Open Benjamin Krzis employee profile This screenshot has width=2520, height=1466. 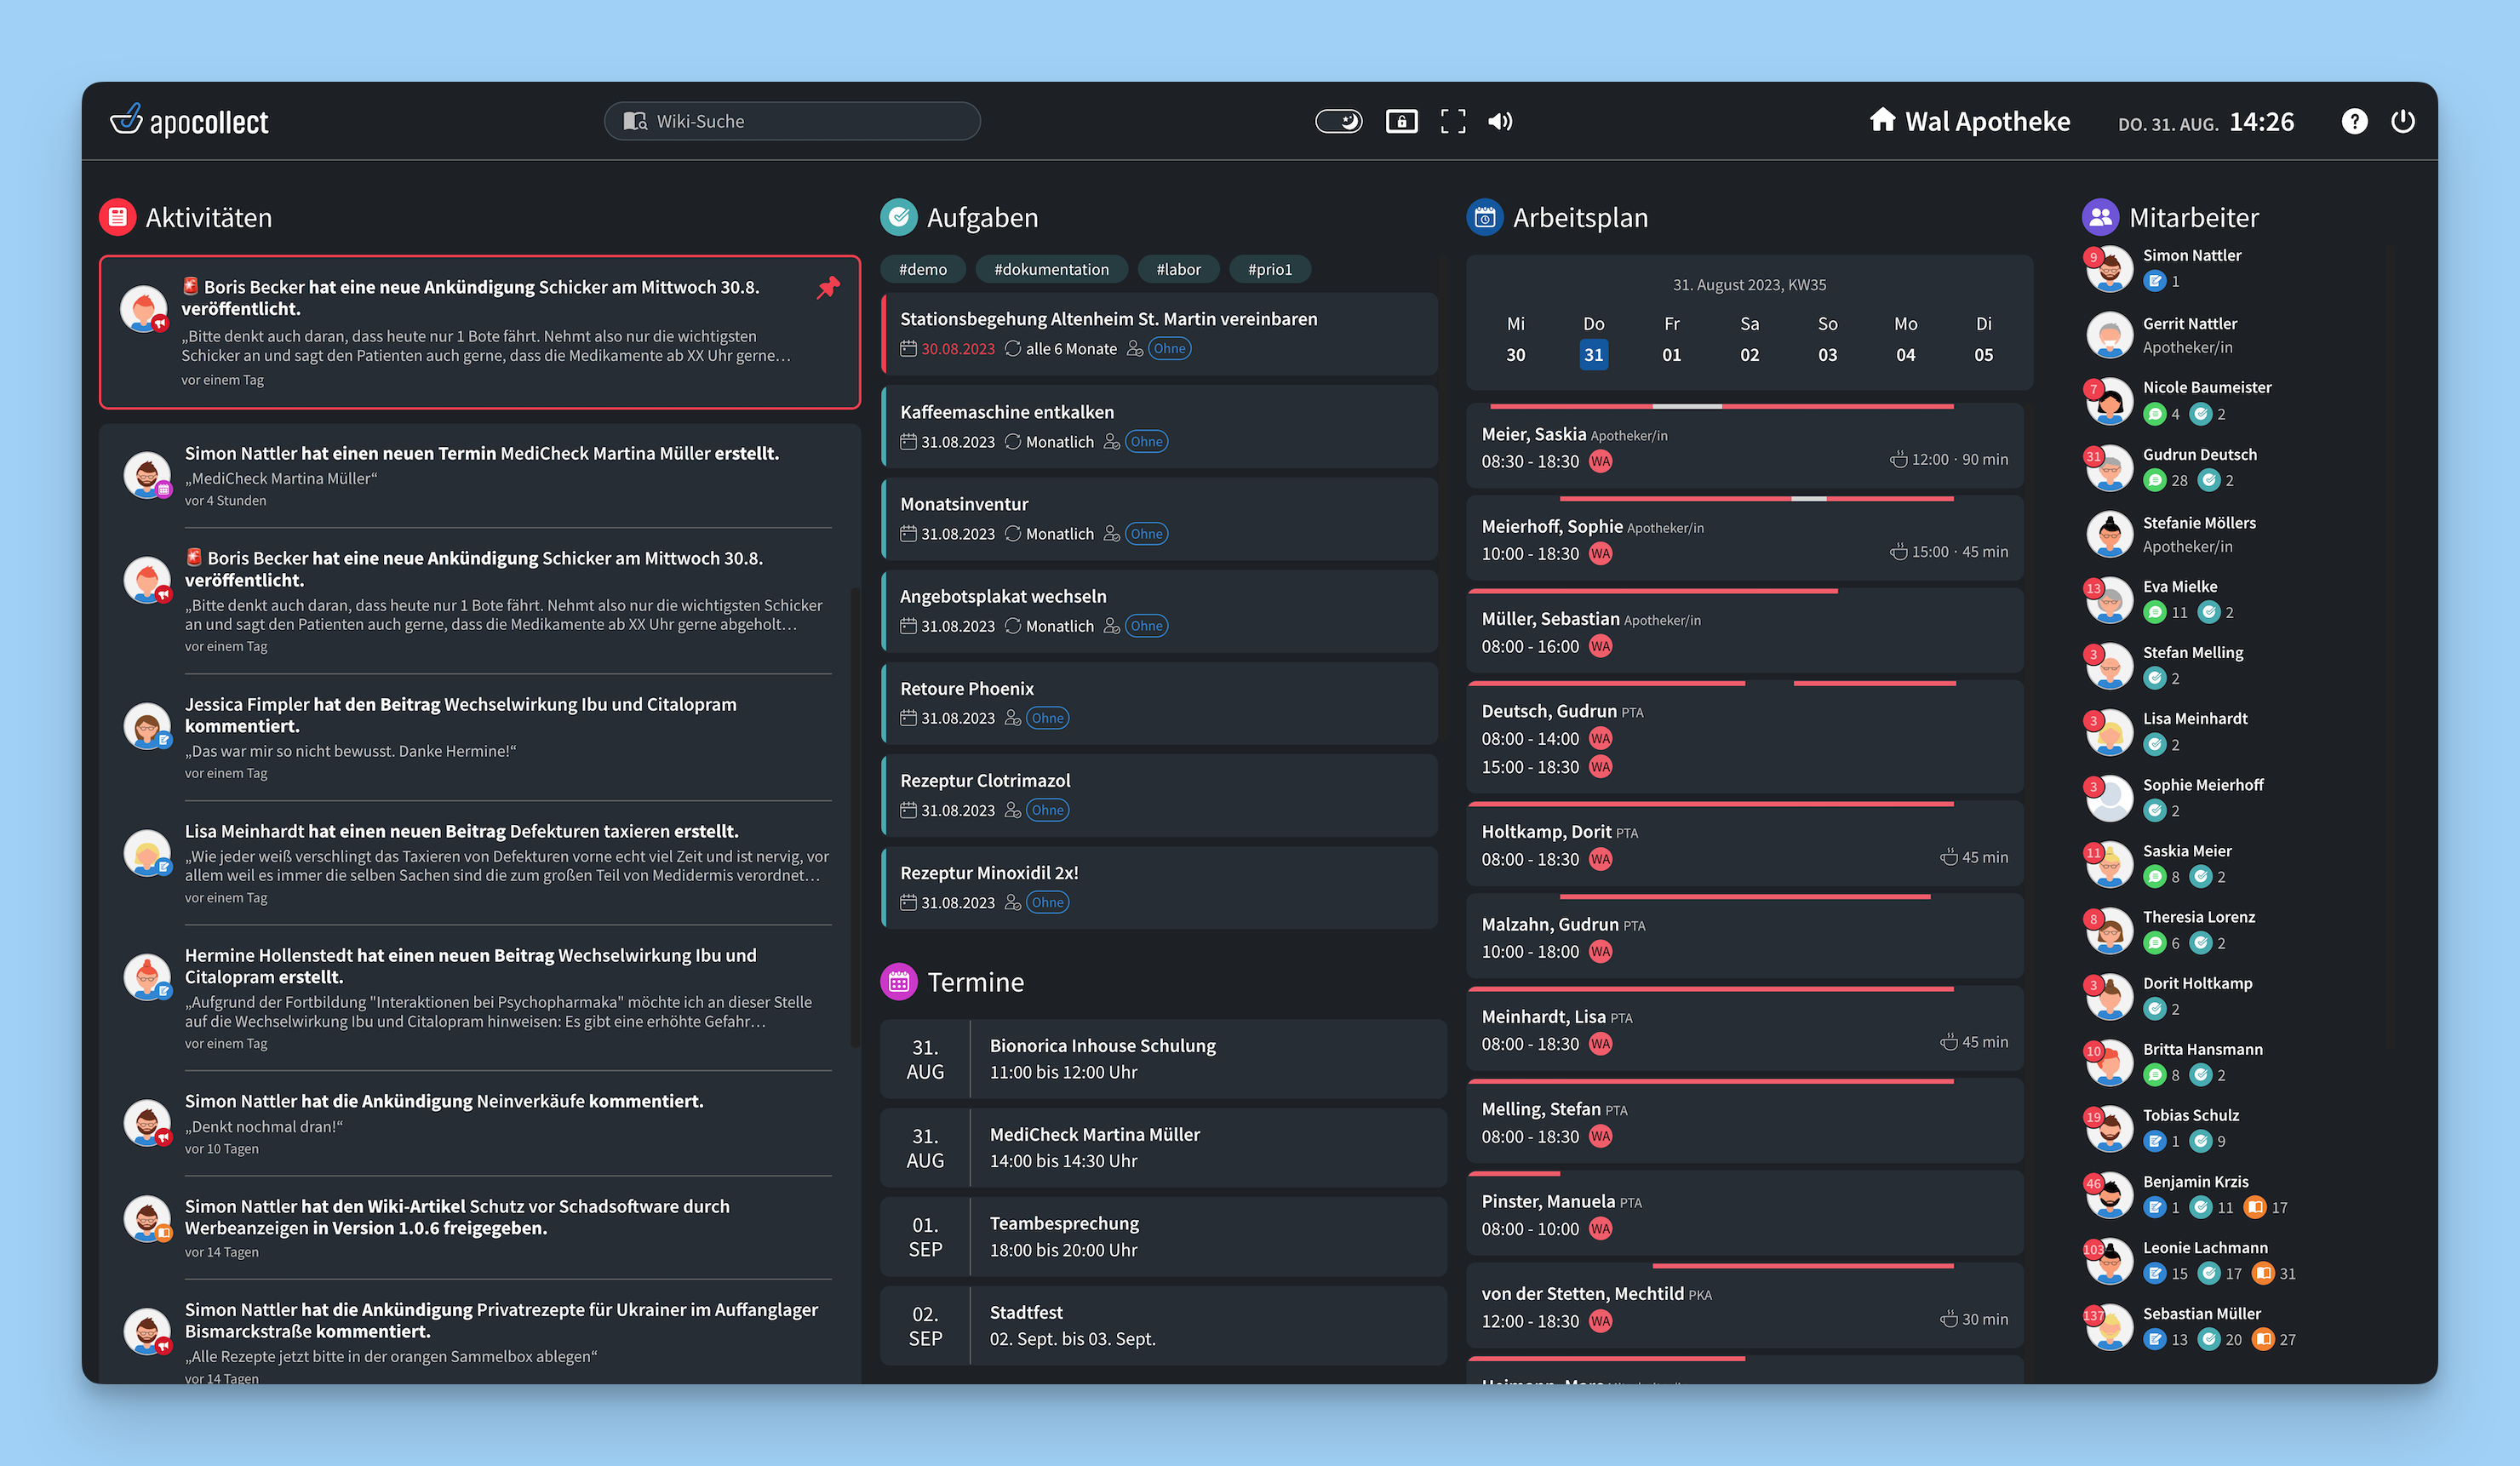point(2195,1182)
